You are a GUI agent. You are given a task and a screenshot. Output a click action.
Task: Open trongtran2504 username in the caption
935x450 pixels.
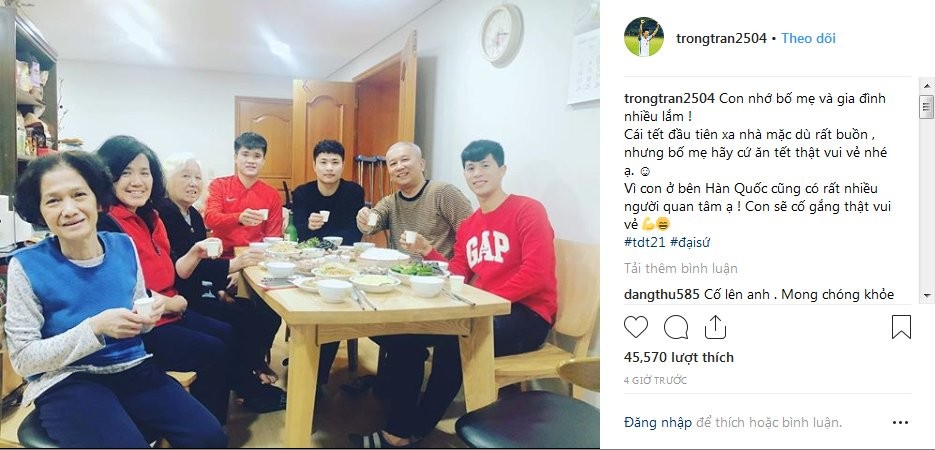point(669,99)
